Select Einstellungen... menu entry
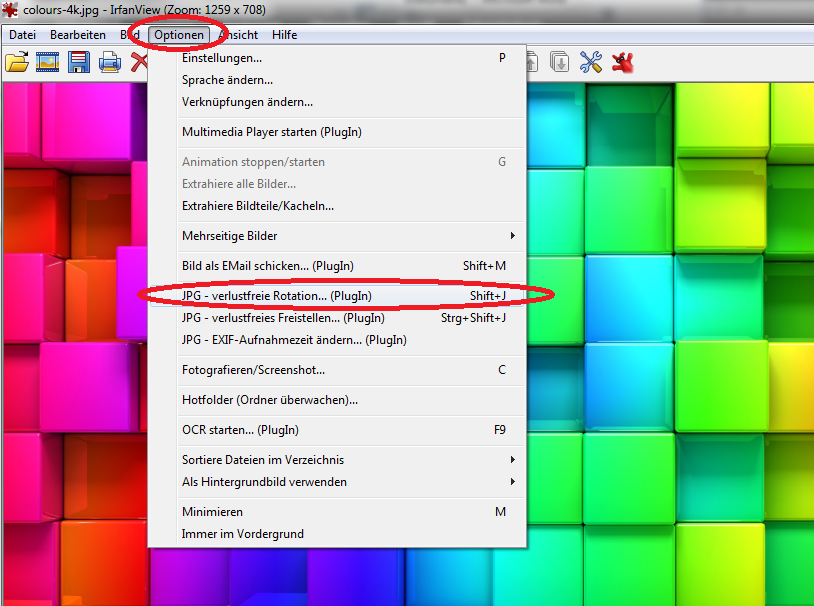 pyautogui.click(x=337, y=58)
